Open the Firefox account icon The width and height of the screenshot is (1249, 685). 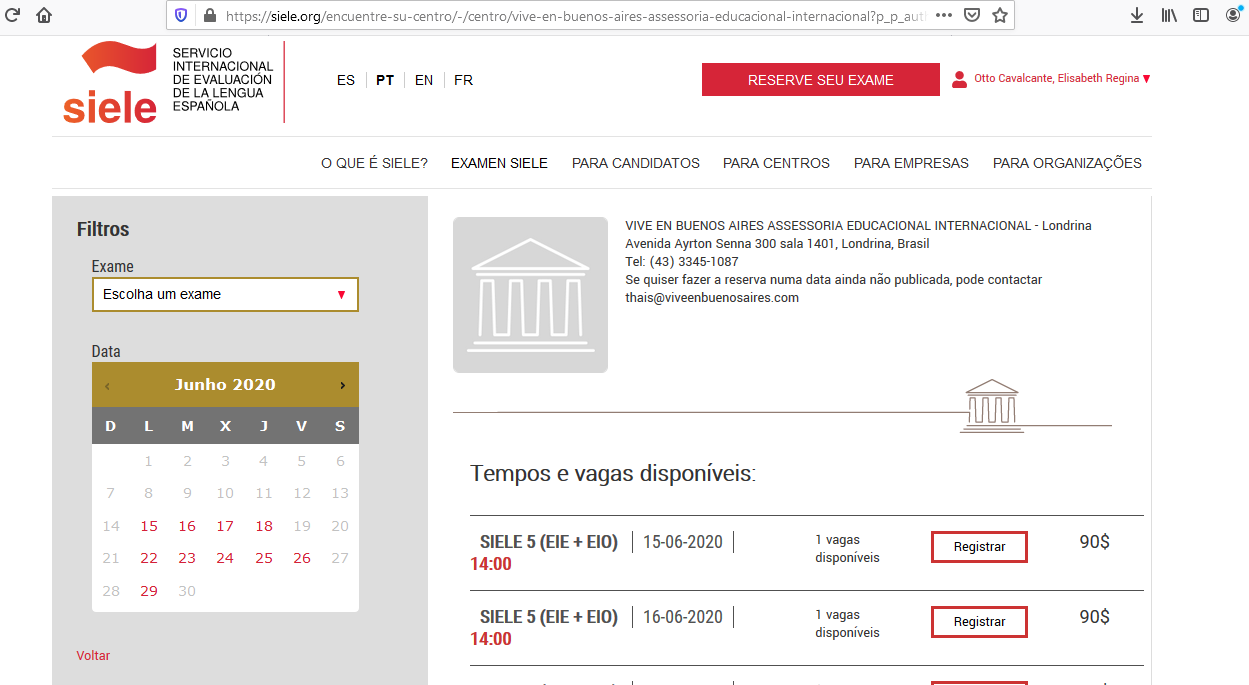(x=1233, y=15)
